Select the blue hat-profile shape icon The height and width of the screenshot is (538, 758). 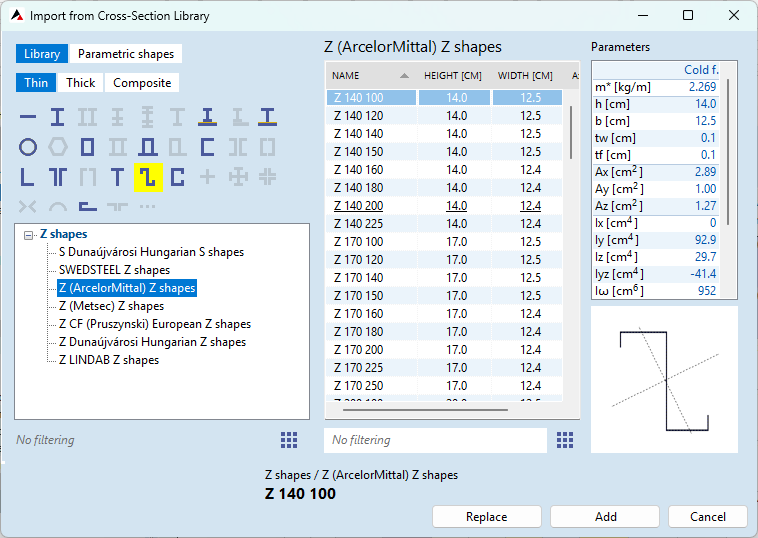pos(147,147)
